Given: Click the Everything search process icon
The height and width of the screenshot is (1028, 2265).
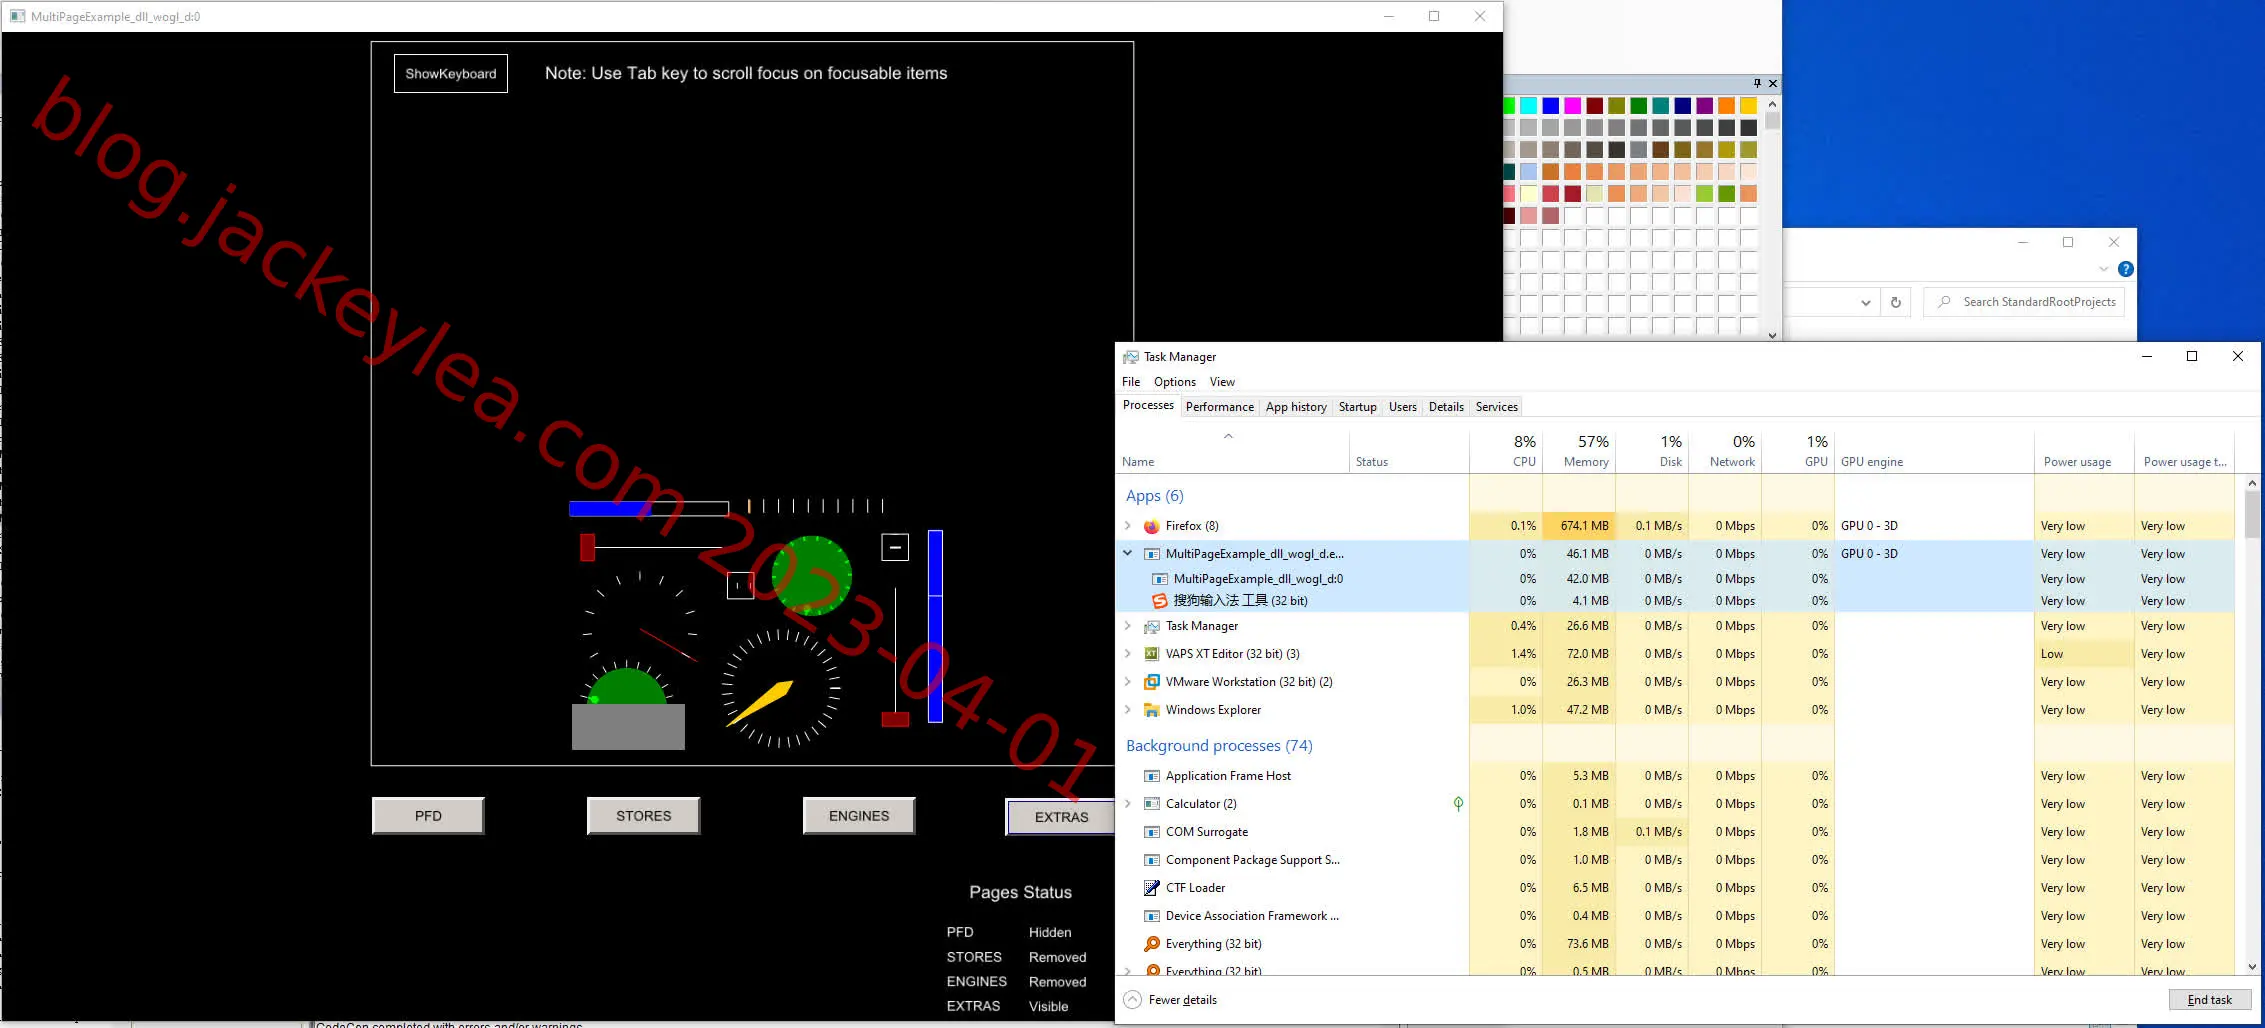Looking at the screenshot, I should point(1152,944).
